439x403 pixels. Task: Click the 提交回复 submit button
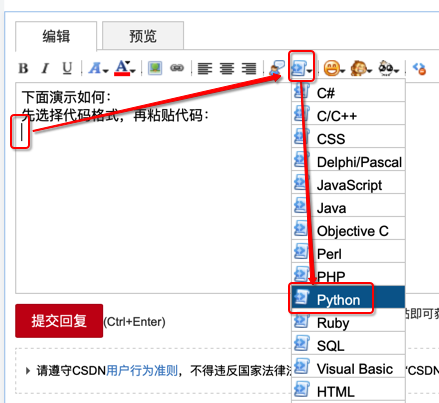click(x=59, y=321)
